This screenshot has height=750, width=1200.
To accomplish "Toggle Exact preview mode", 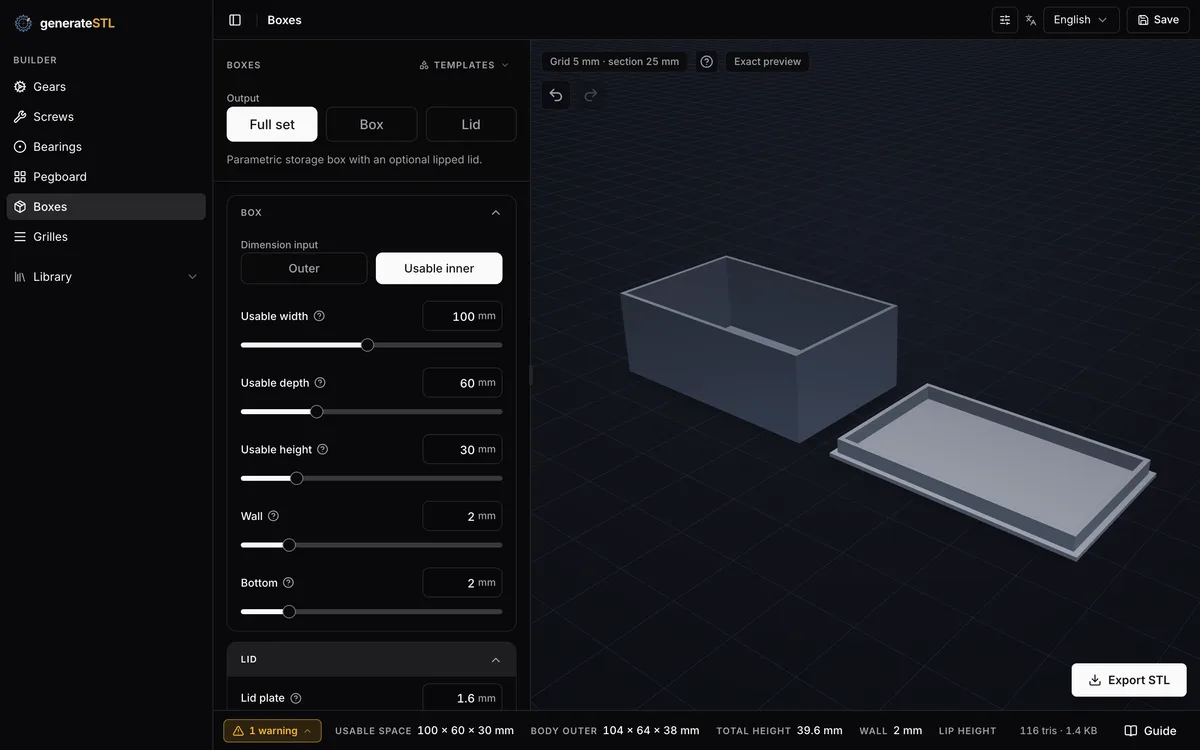I will 767,62.
